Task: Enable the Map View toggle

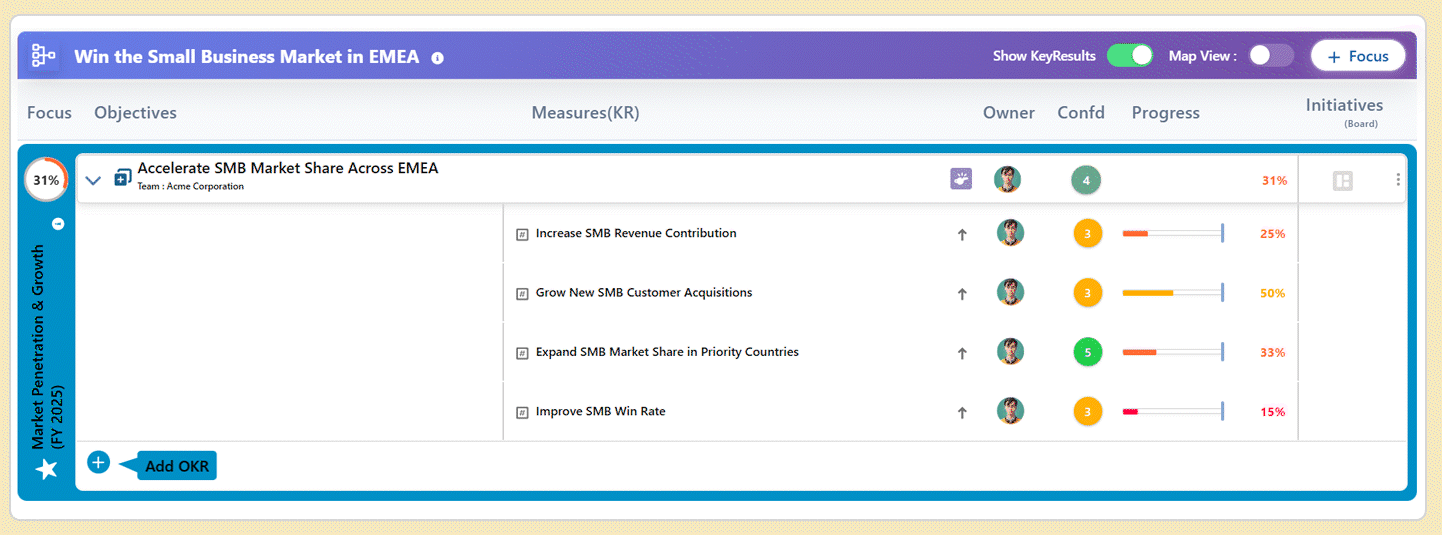Action: (x=1270, y=56)
